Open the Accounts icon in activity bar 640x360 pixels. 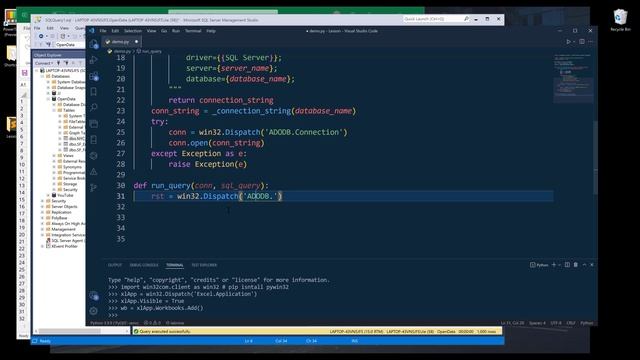click(94, 296)
